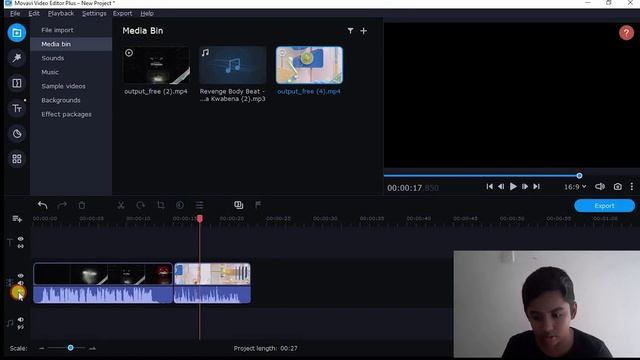Increase timeline scale with plus
Image resolution: width=640 pixels, height=360 pixels.
[x=92, y=348]
